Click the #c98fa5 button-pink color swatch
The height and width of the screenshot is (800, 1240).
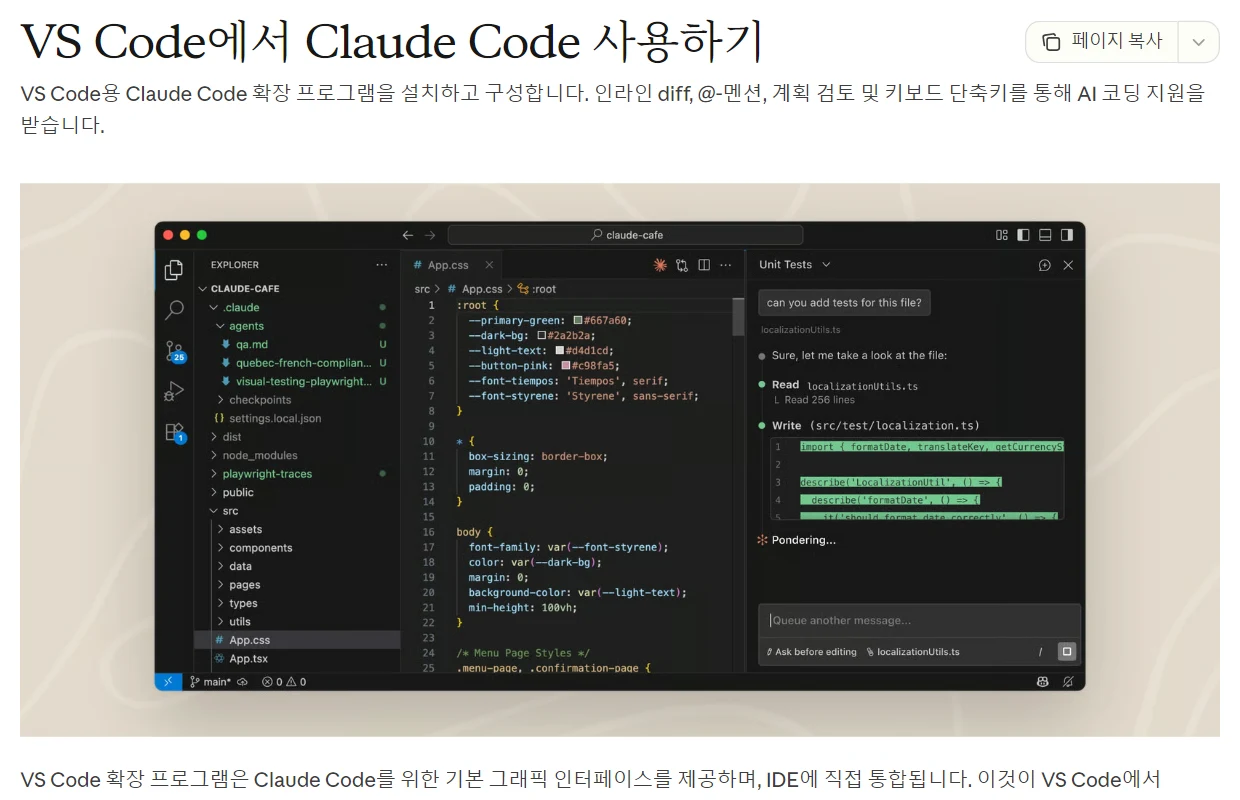[x=566, y=366]
